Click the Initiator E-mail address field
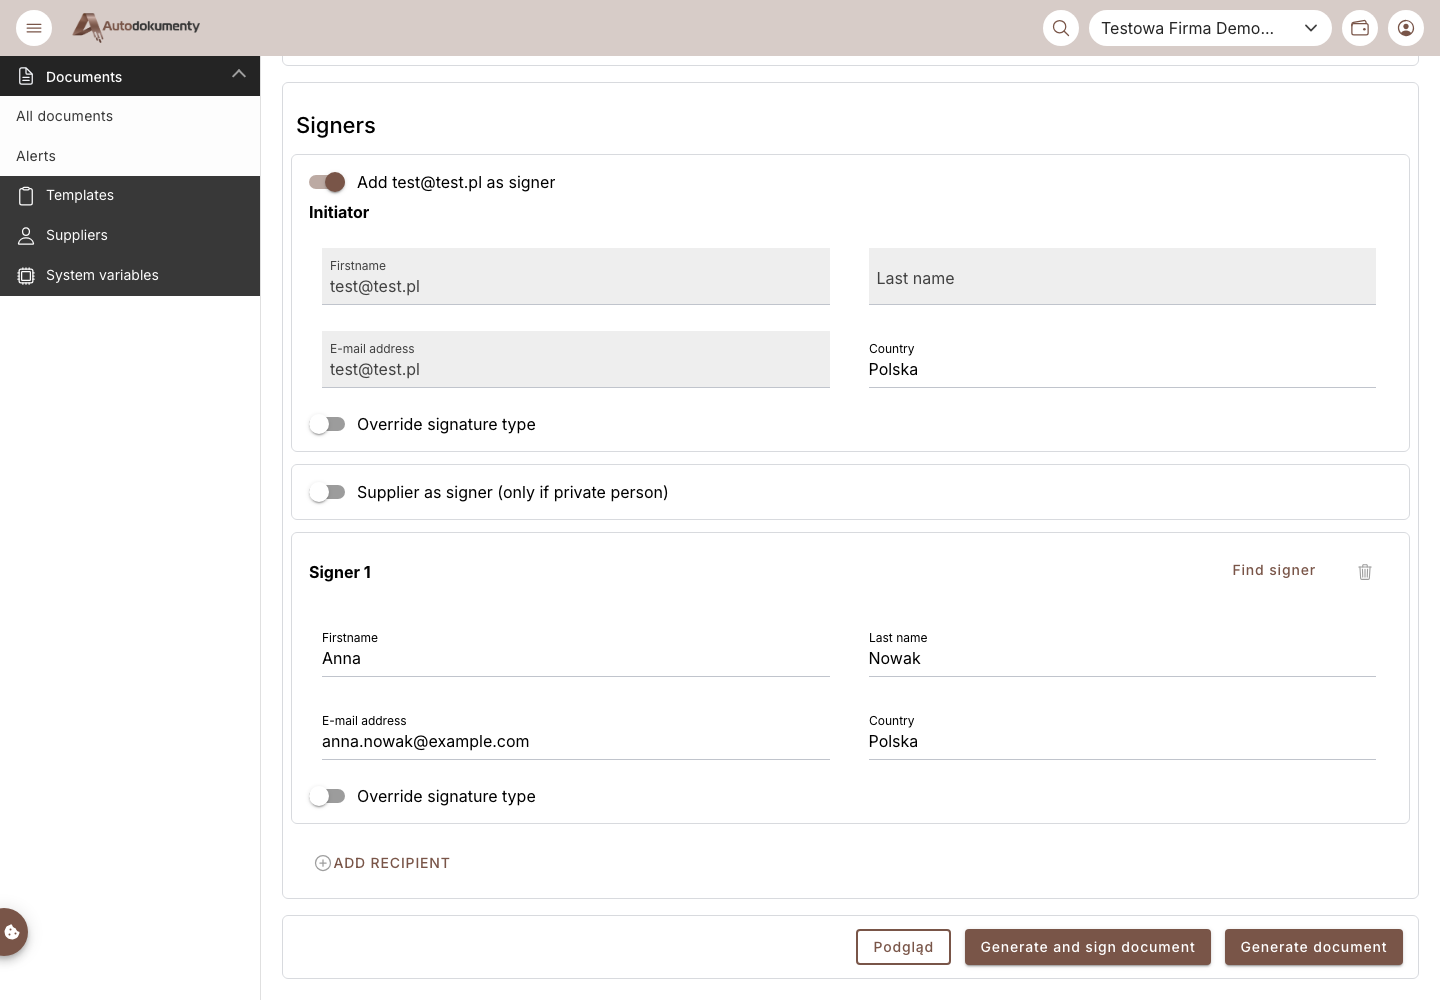 (x=576, y=360)
